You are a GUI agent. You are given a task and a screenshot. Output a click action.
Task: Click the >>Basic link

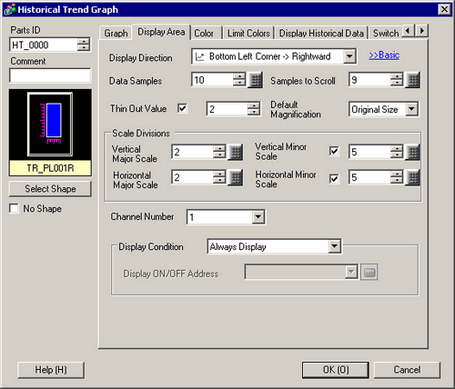pyautogui.click(x=384, y=55)
